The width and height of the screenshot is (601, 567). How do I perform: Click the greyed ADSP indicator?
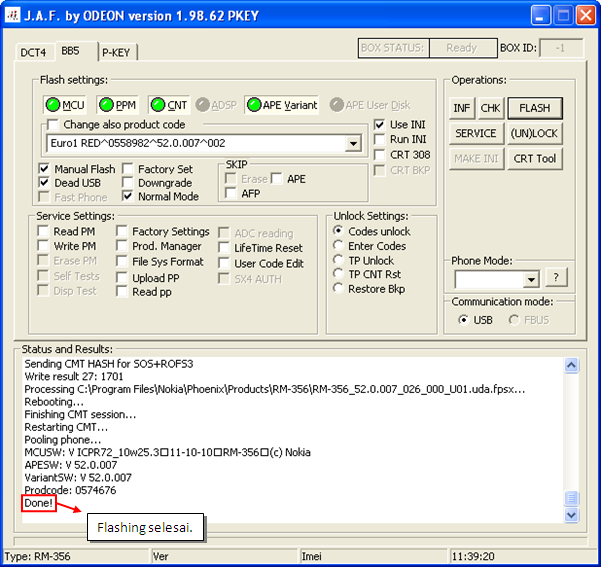tap(216, 105)
